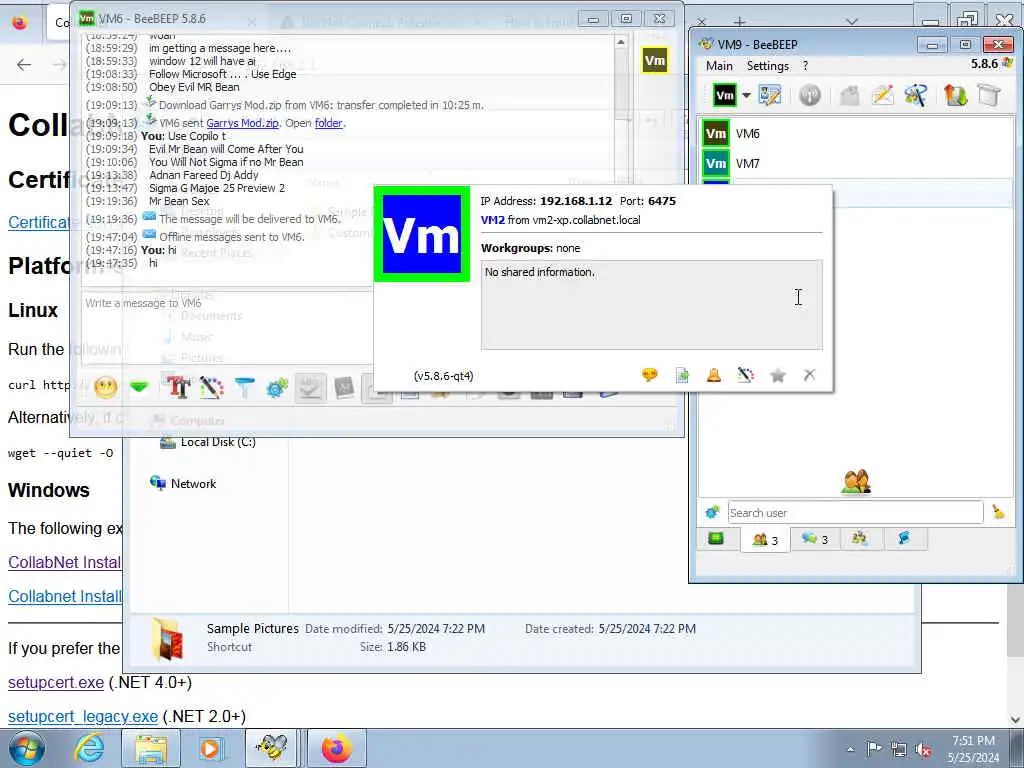Pick text color with chat toolbar palette icon
This screenshot has height=768, width=1024.
[x=212, y=388]
